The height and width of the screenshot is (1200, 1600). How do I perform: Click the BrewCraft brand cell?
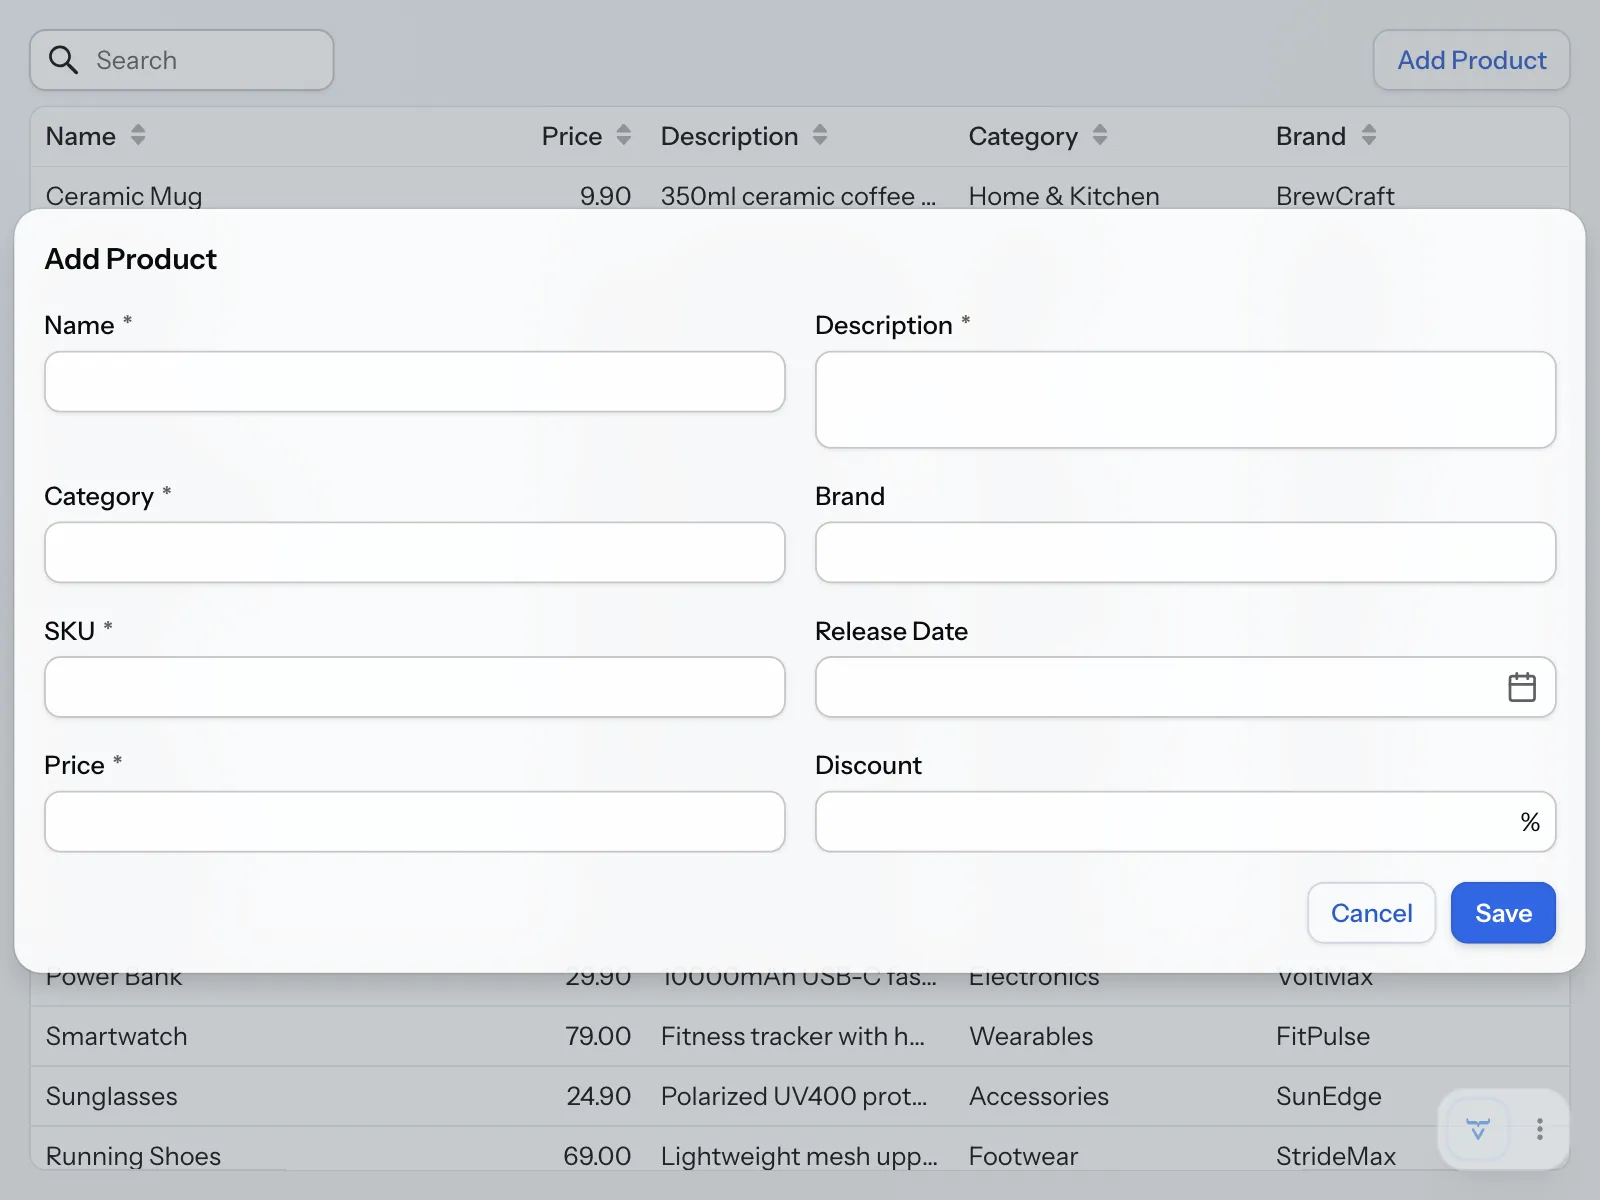point(1335,196)
